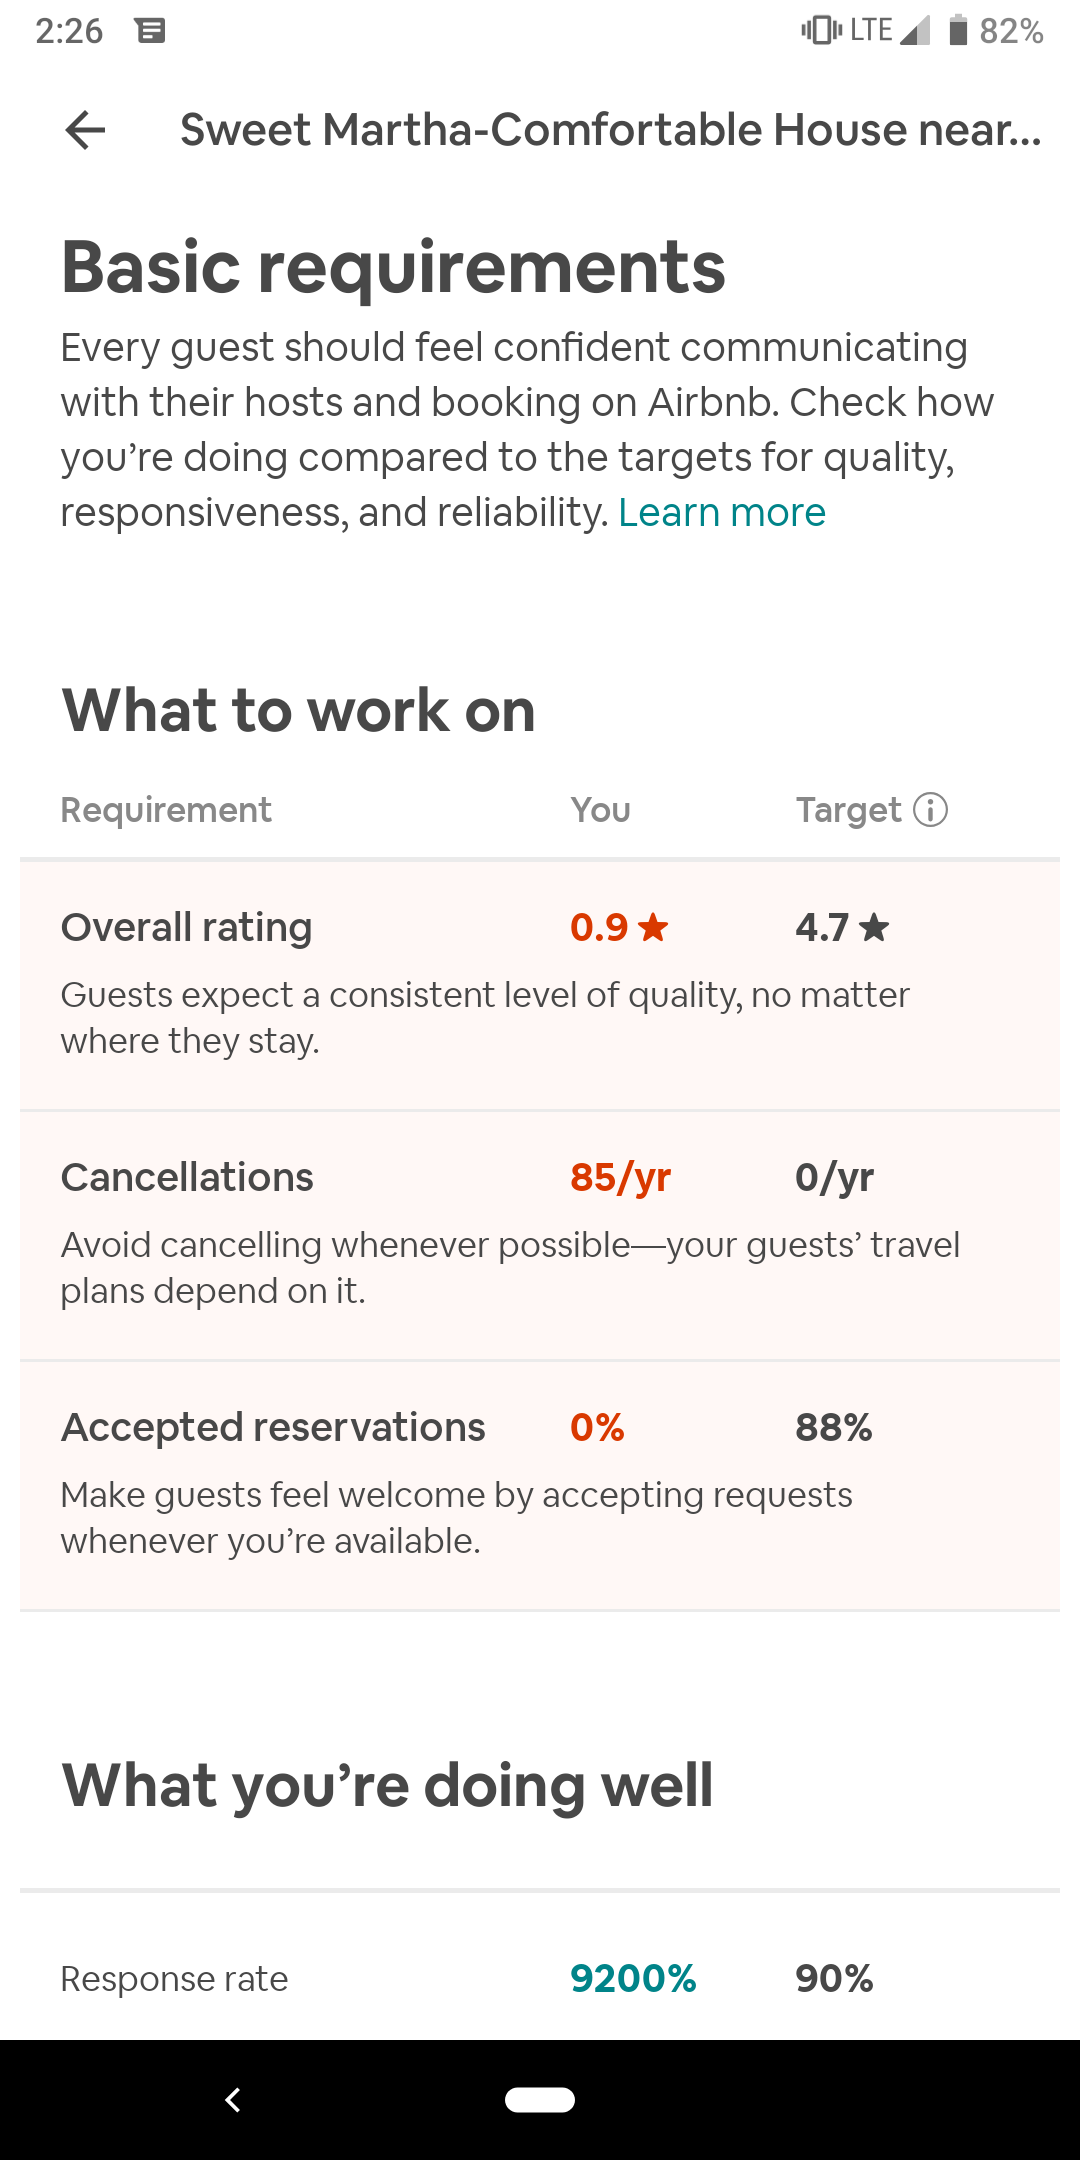Tap the 4.7 star target rating

click(x=842, y=927)
